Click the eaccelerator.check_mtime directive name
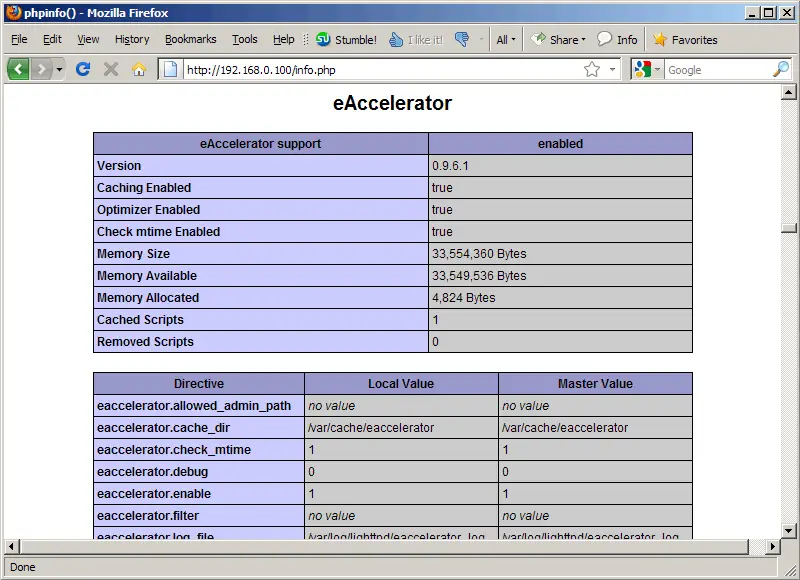This screenshot has height=580, width=800. 174,449
